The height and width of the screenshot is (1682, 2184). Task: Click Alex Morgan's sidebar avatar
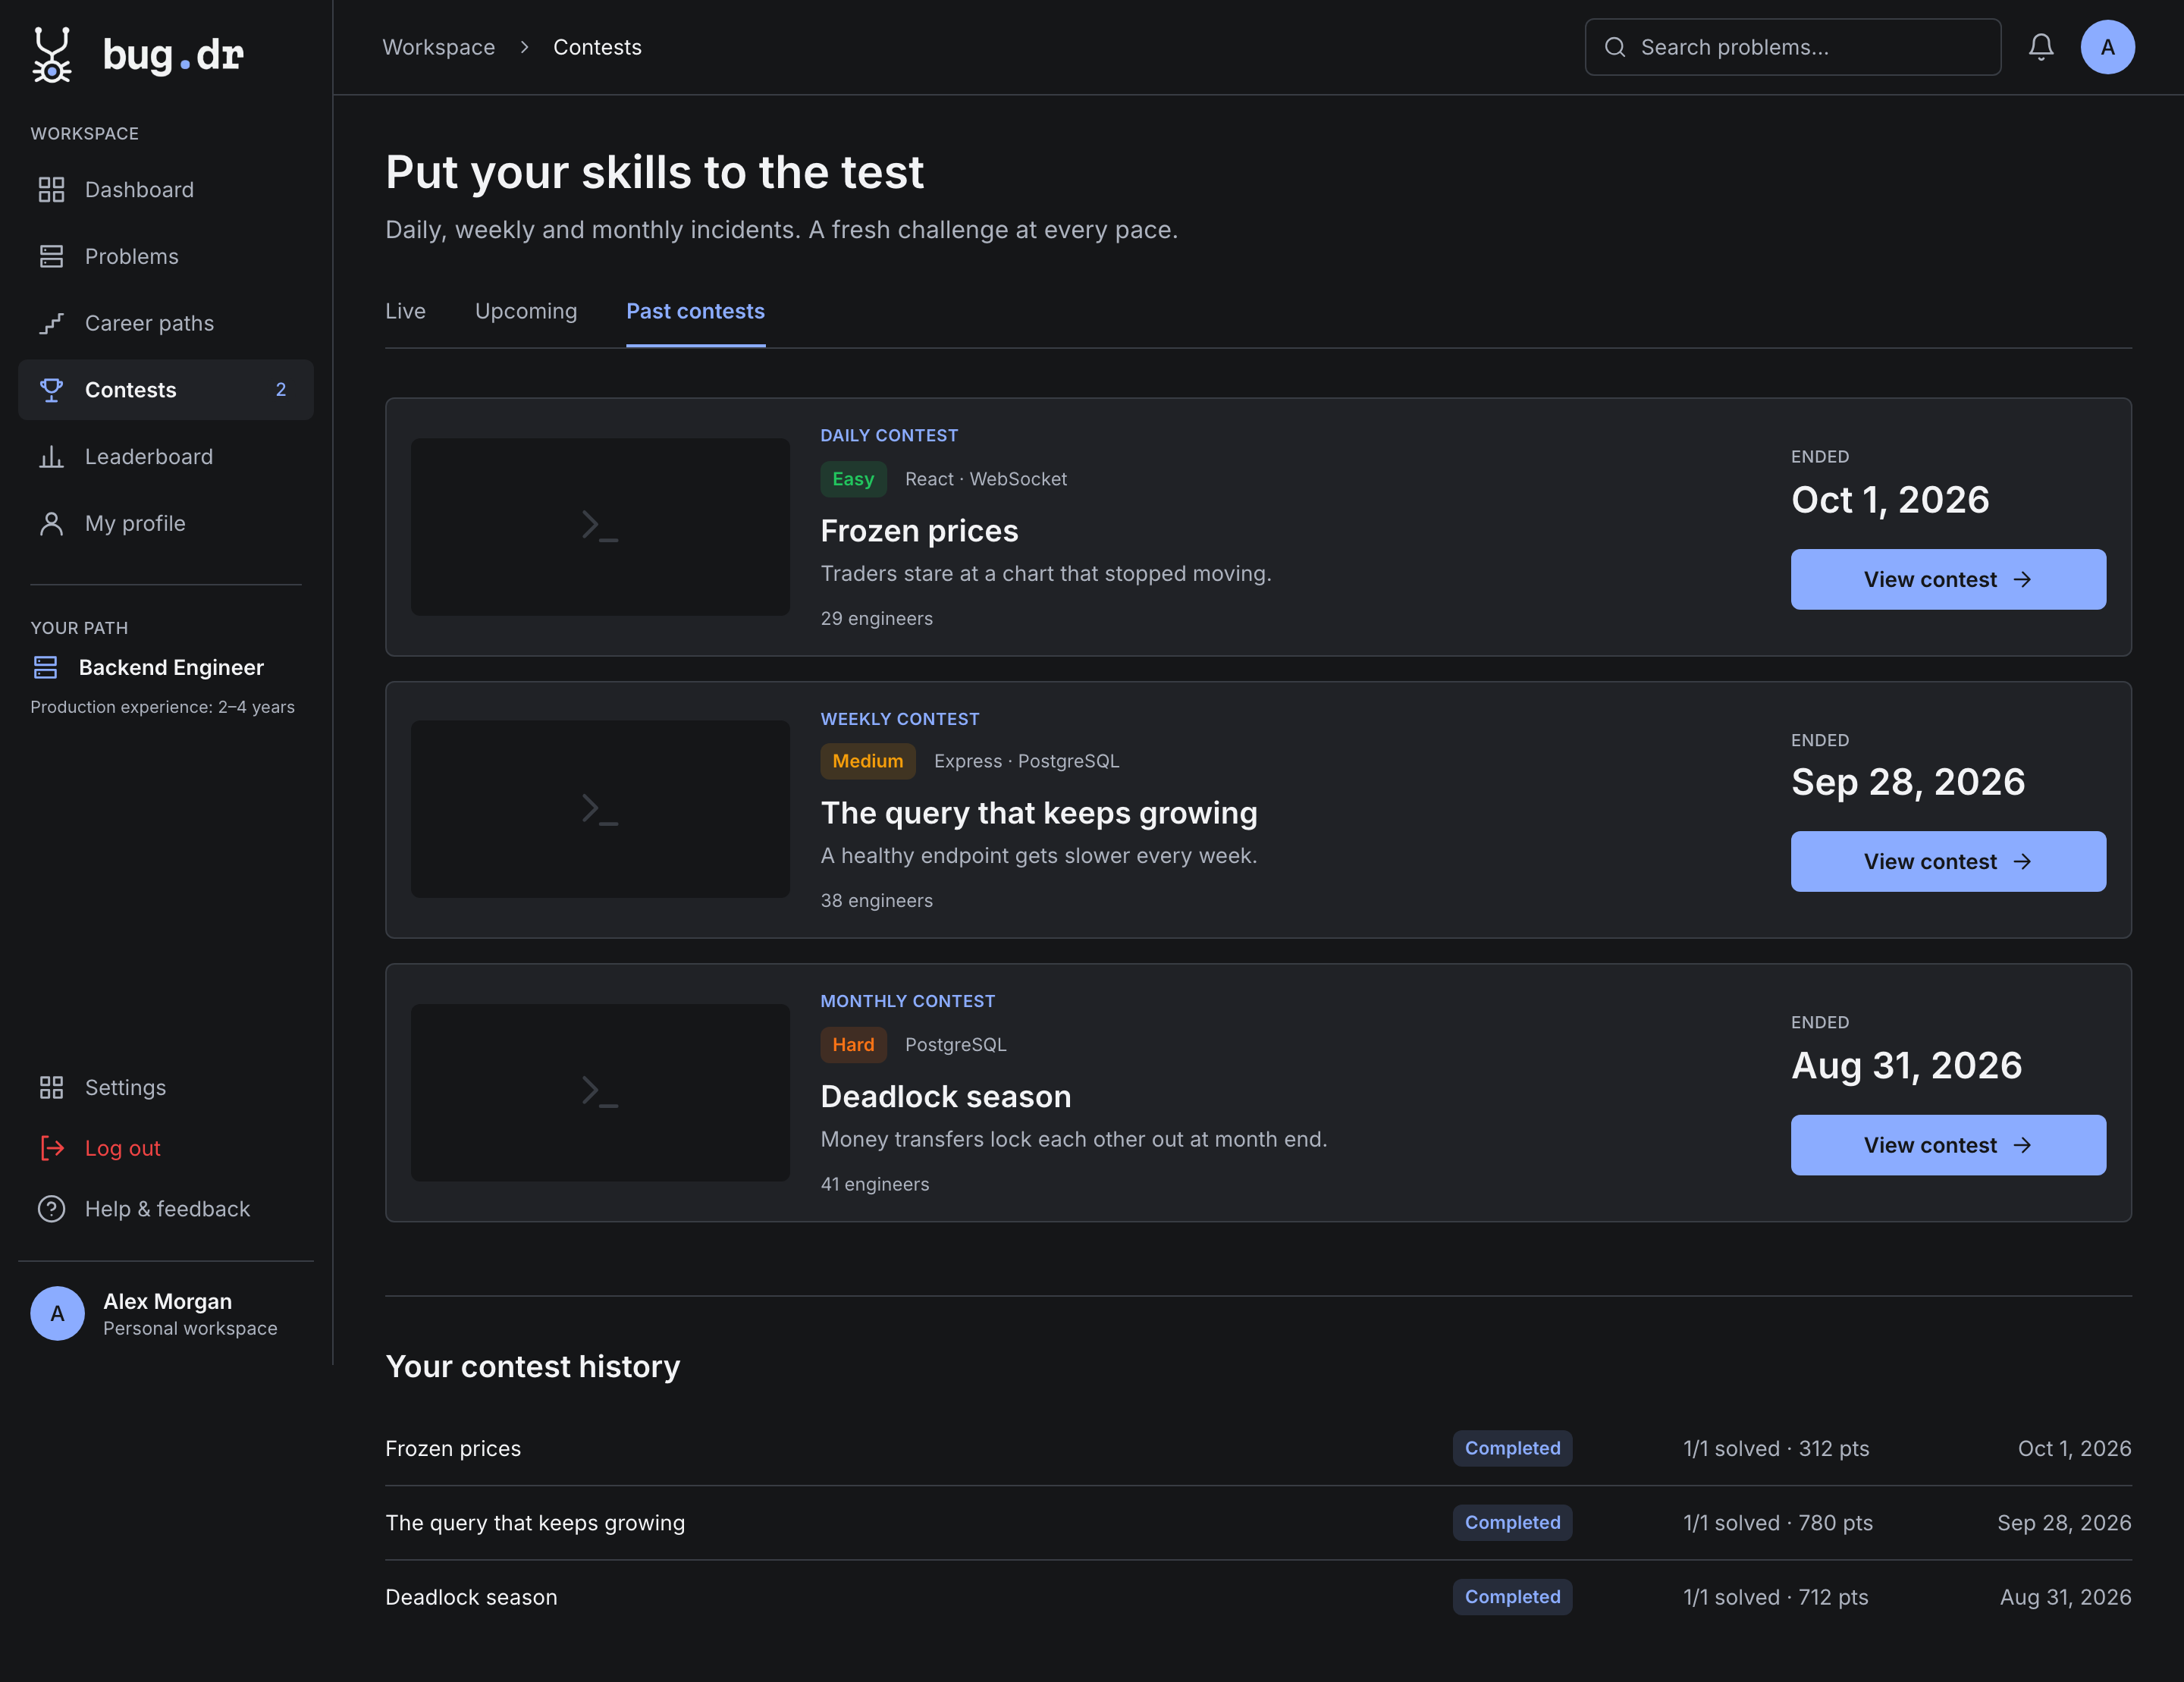pyautogui.click(x=57, y=1314)
